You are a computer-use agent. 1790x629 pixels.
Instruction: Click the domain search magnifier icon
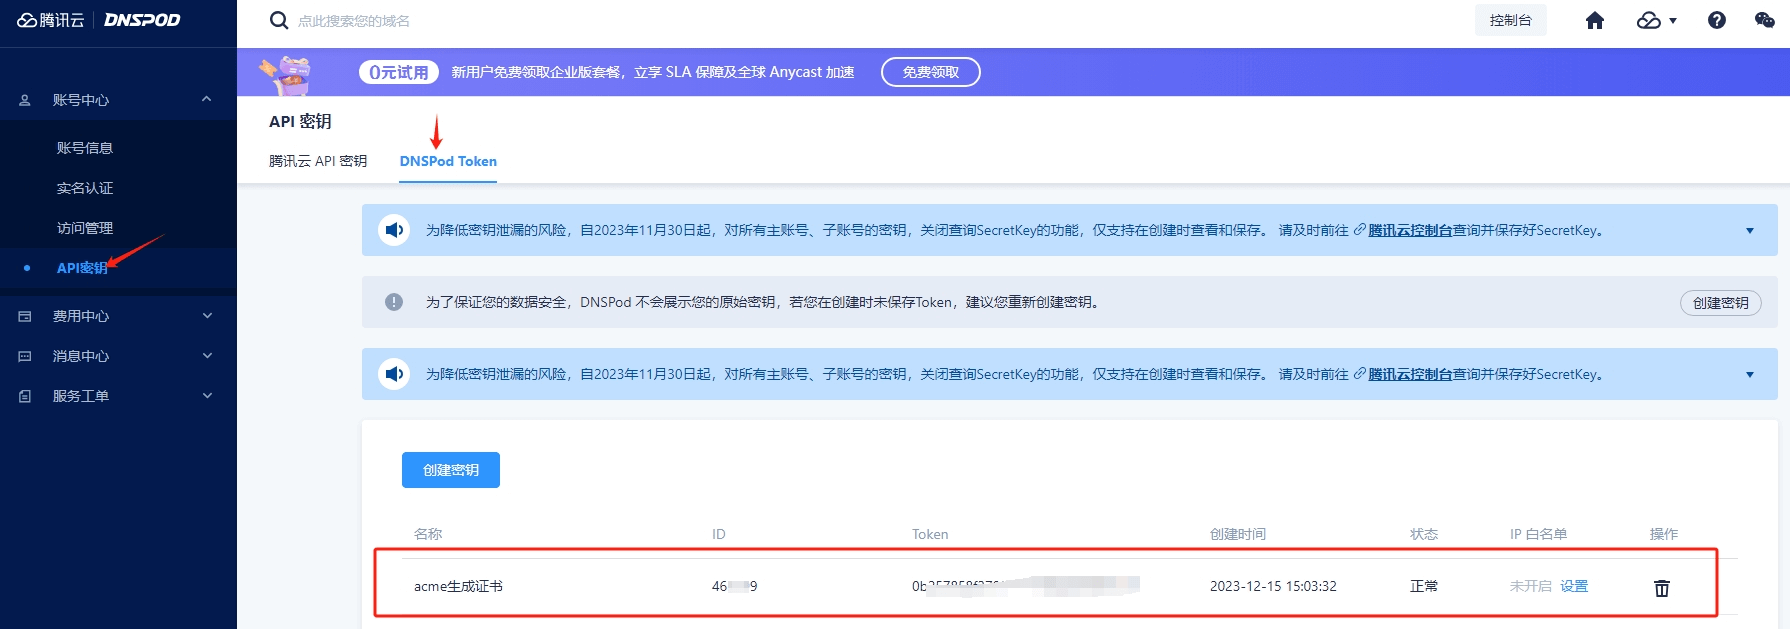279,20
